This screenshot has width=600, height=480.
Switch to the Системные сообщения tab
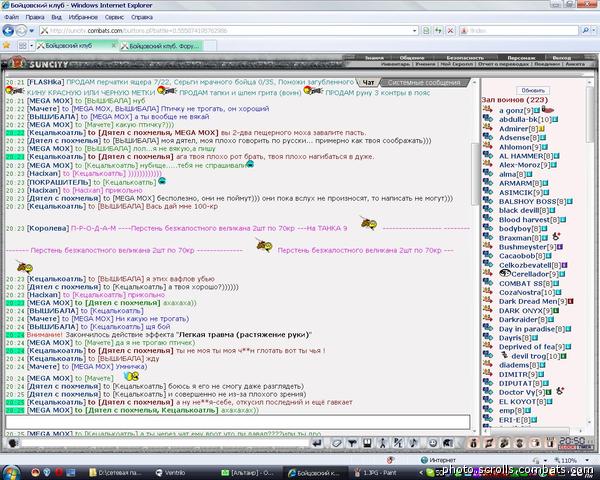pos(424,82)
